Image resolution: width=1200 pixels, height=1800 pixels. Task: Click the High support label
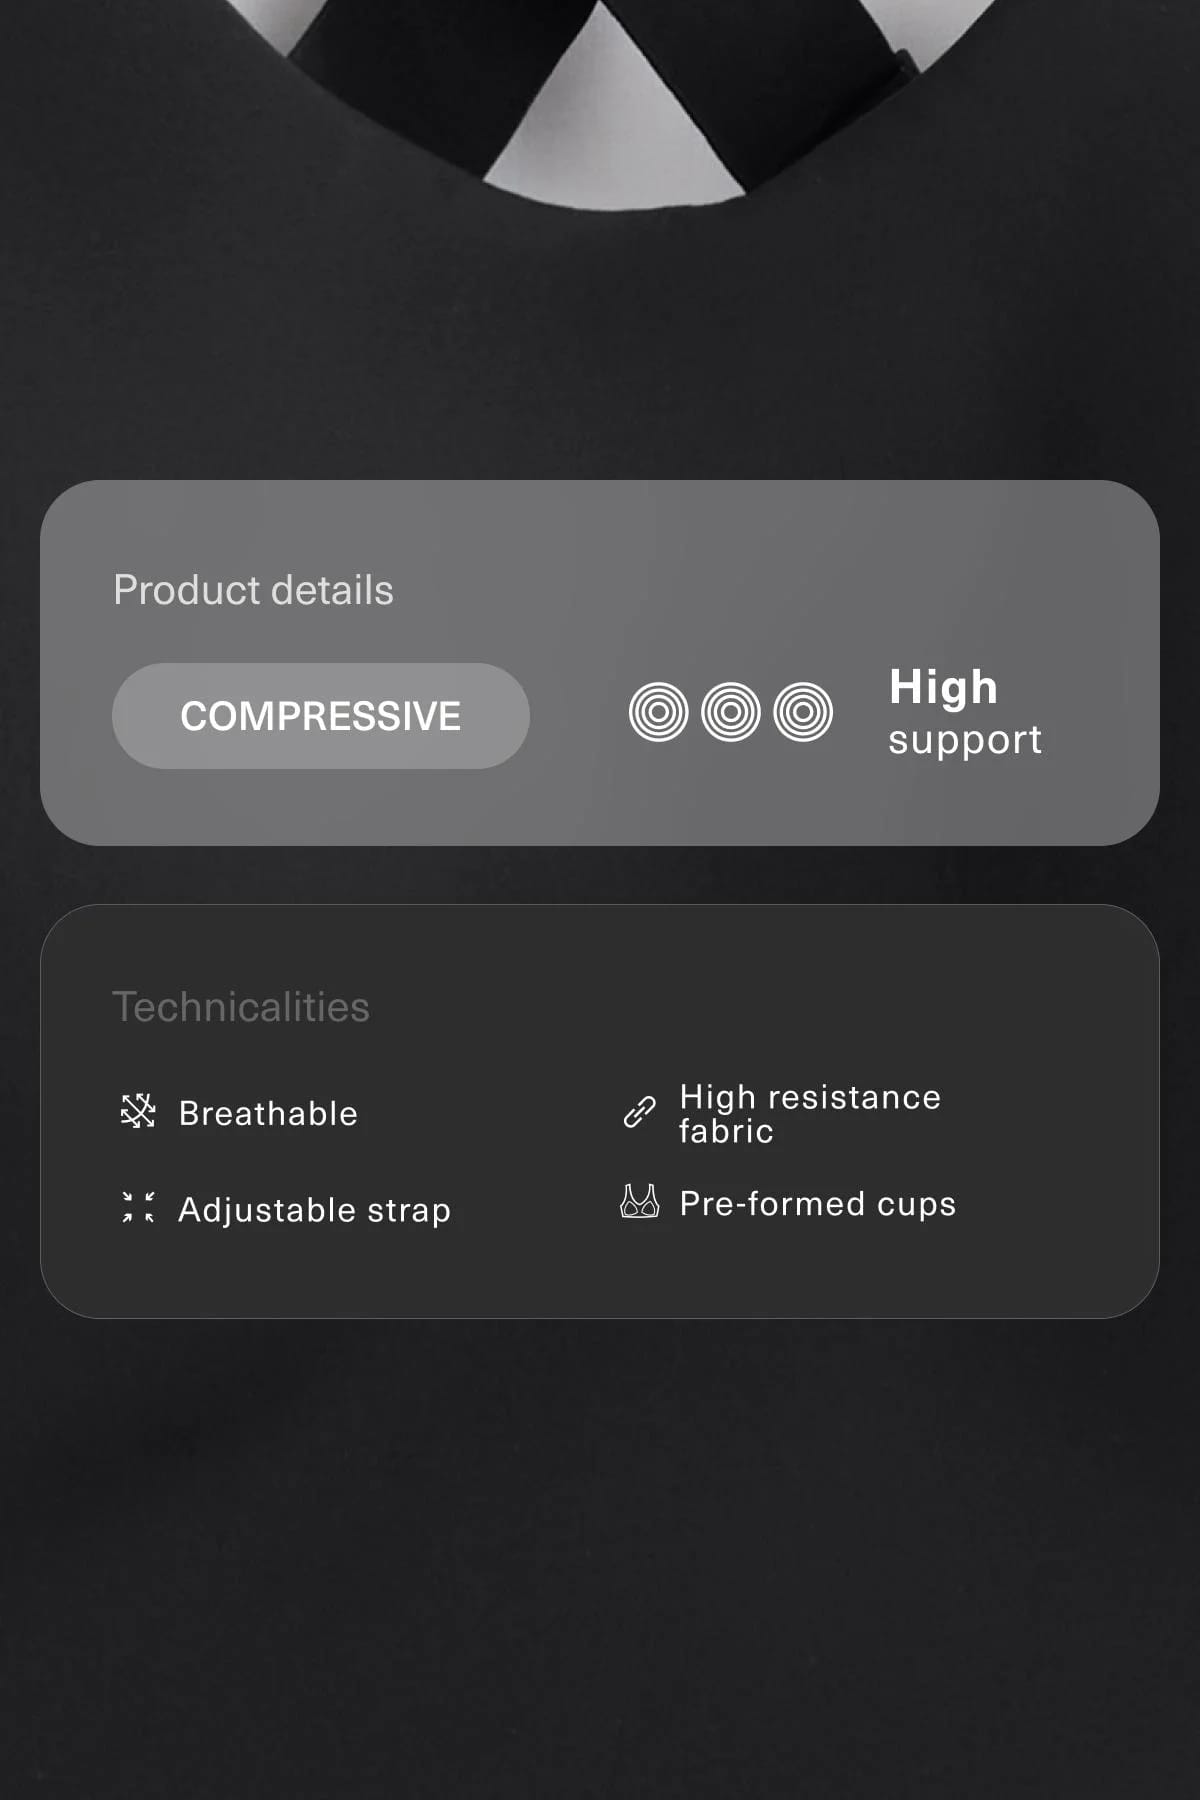(965, 712)
